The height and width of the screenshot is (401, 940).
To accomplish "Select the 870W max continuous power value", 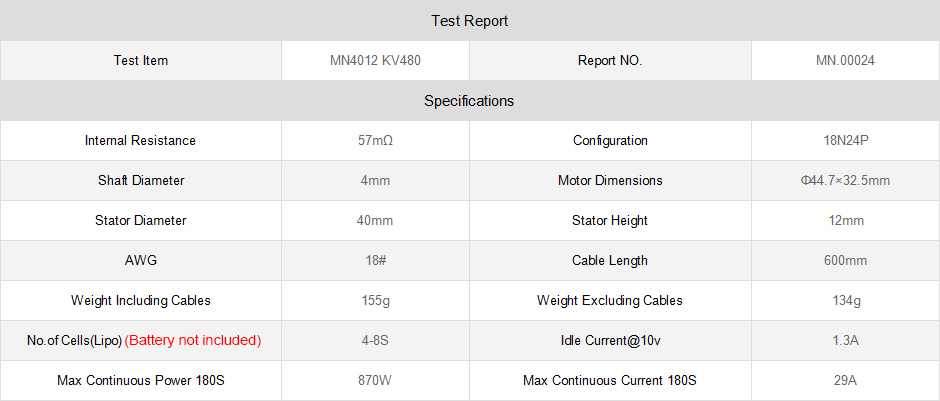I will tap(375, 381).
